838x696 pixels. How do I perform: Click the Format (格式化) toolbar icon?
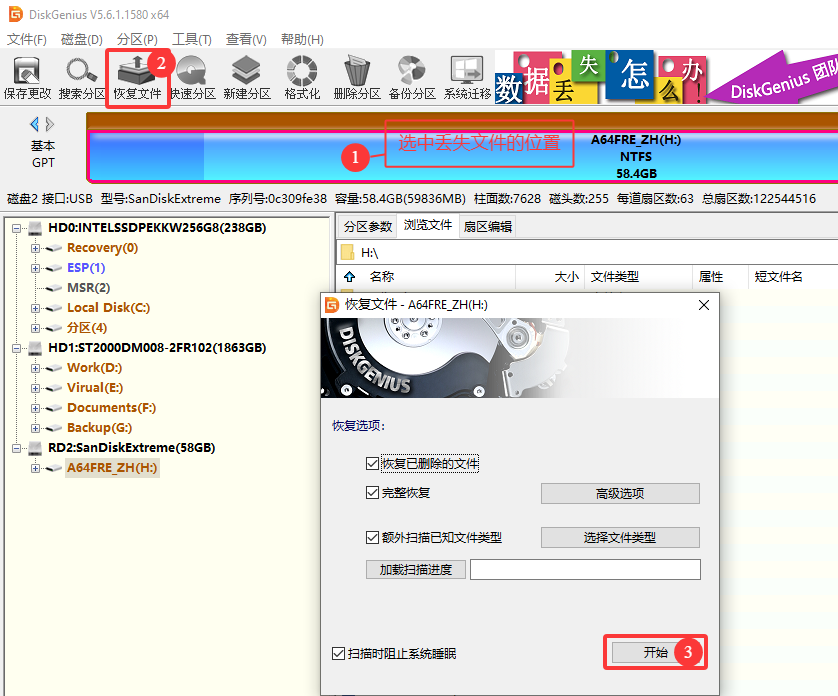point(302,78)
